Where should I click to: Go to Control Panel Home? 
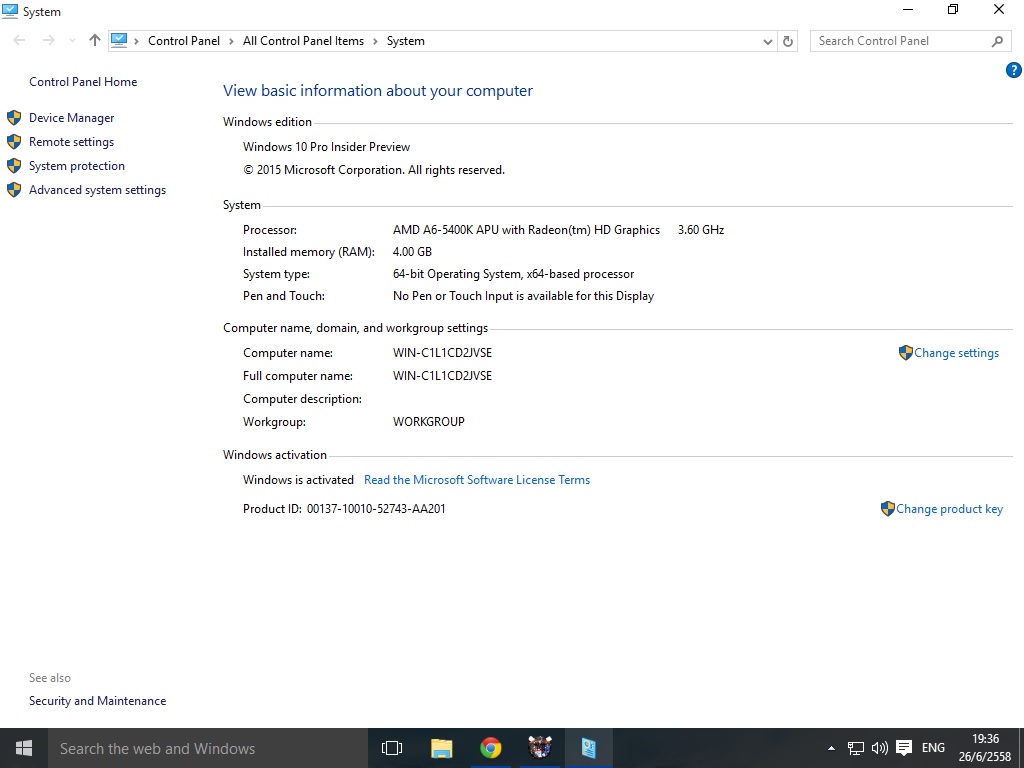pyautogui.click(x=83, y=82)
